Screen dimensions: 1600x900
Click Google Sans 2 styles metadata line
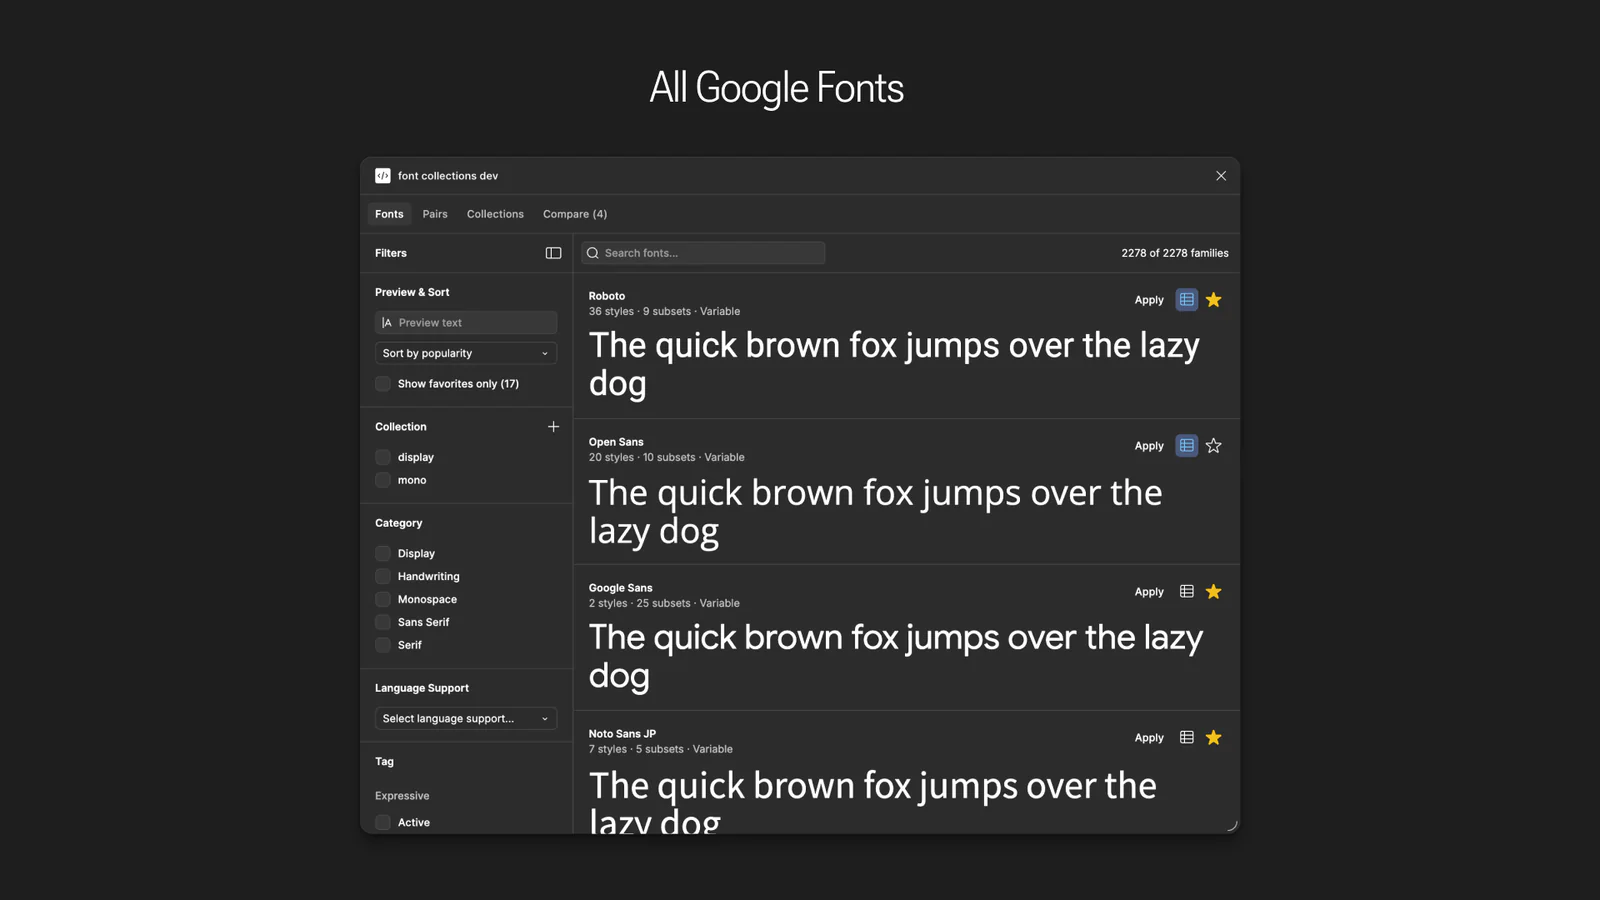(x=664, y=604)
